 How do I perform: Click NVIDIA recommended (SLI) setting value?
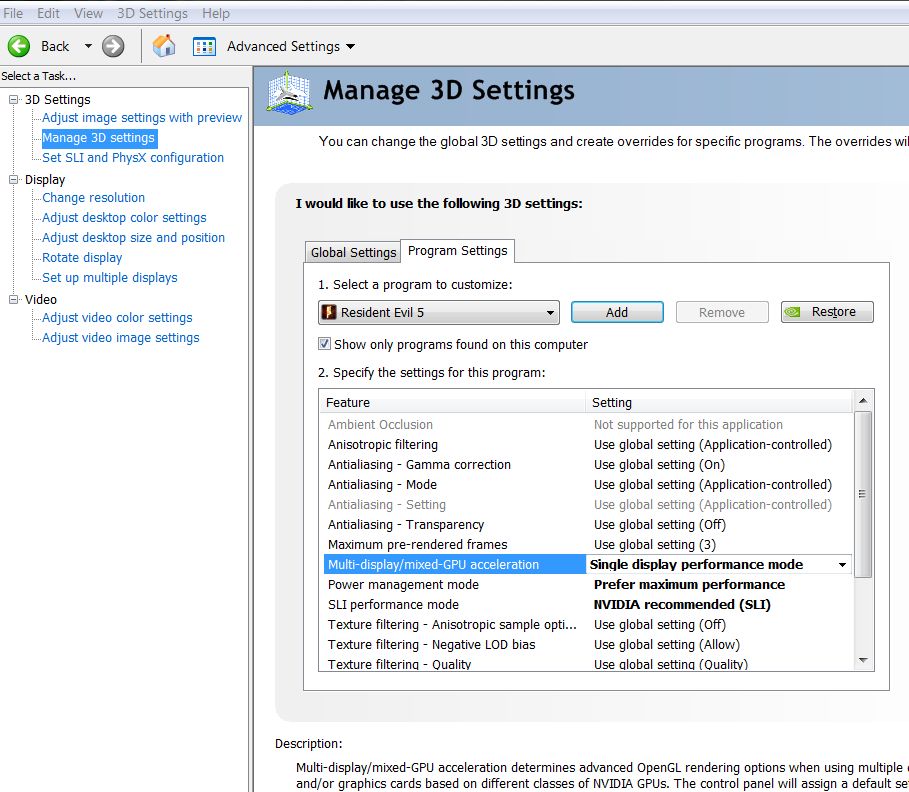682,605
